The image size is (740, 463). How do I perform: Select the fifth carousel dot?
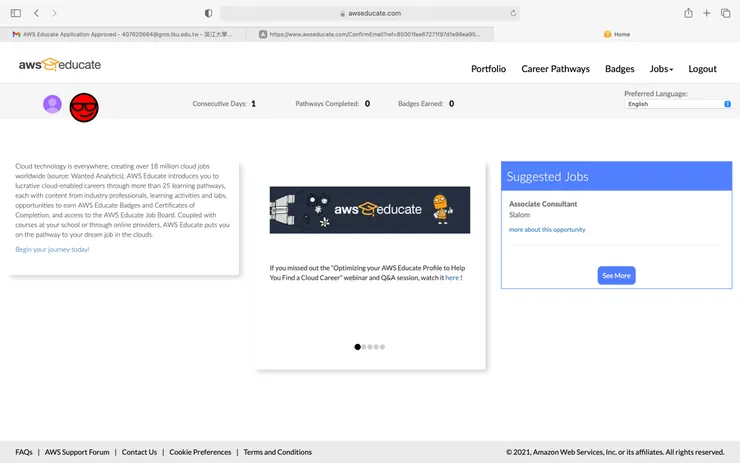tap(382, 347)
